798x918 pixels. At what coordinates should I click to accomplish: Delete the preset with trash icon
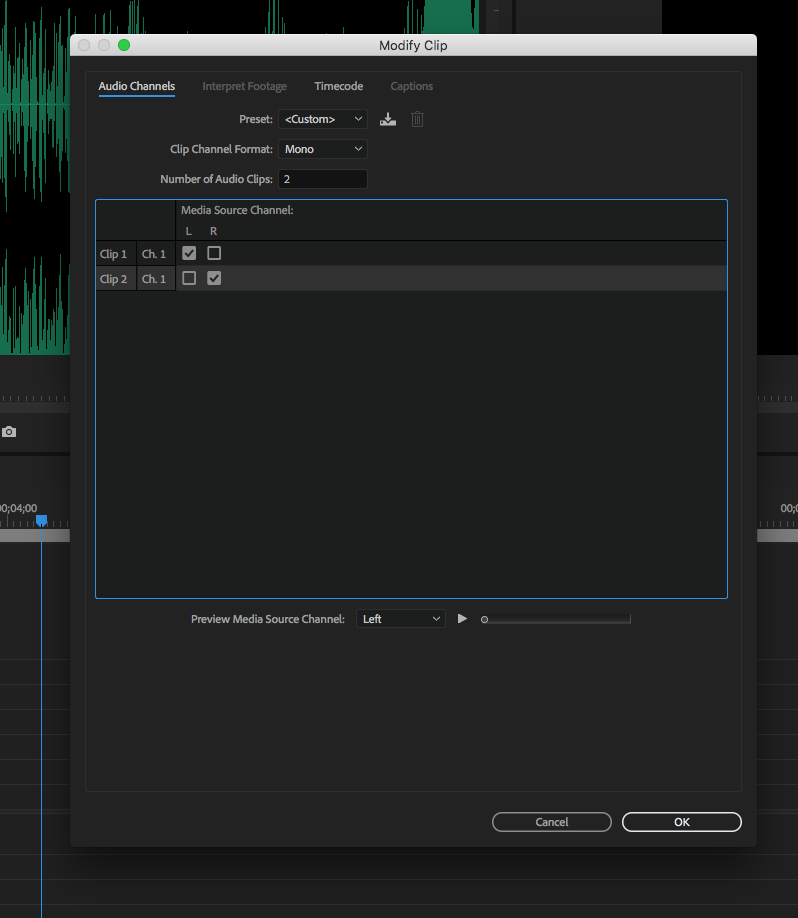tap(417, 119)
